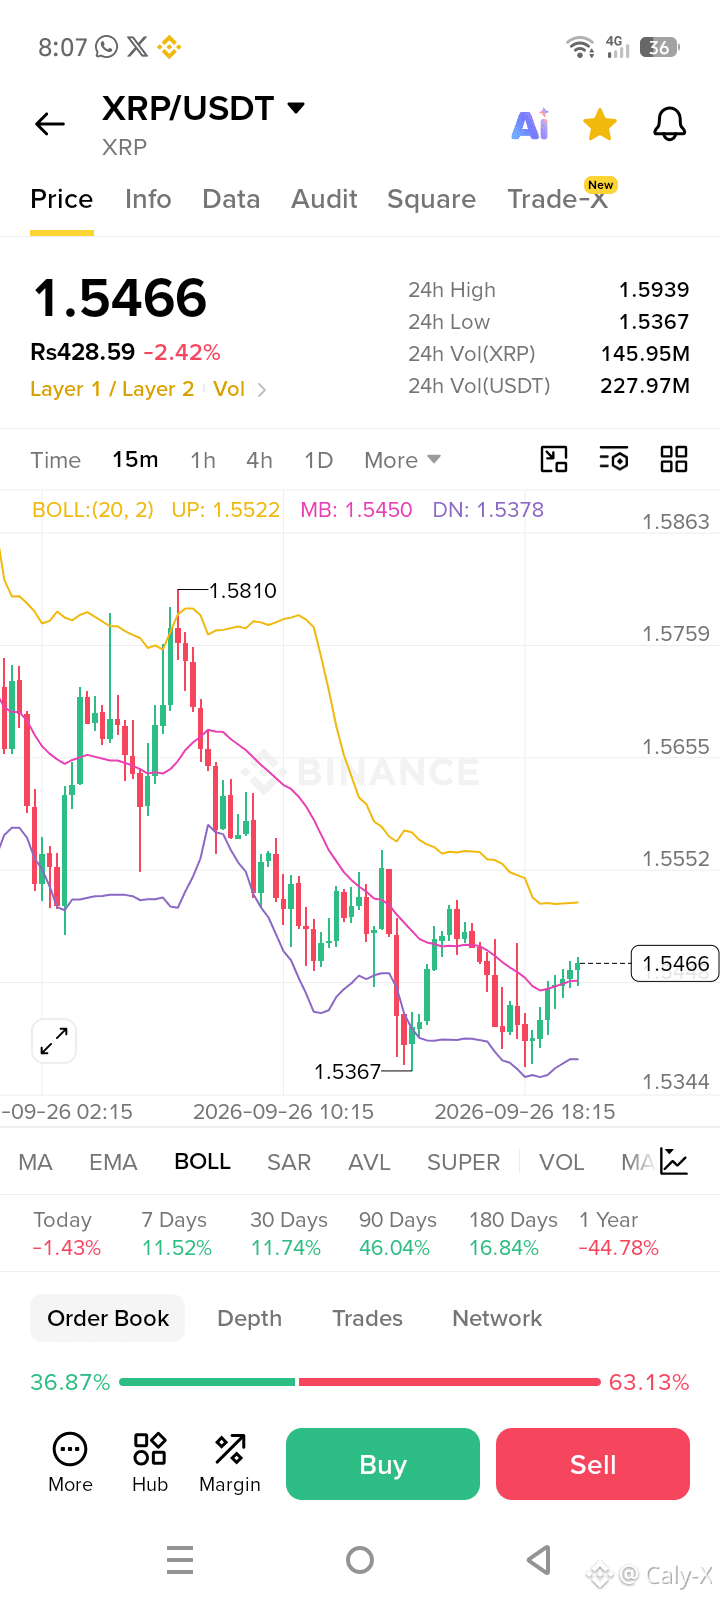
Task: Expand the More timeframes dropdown
Action: point(402,460)
